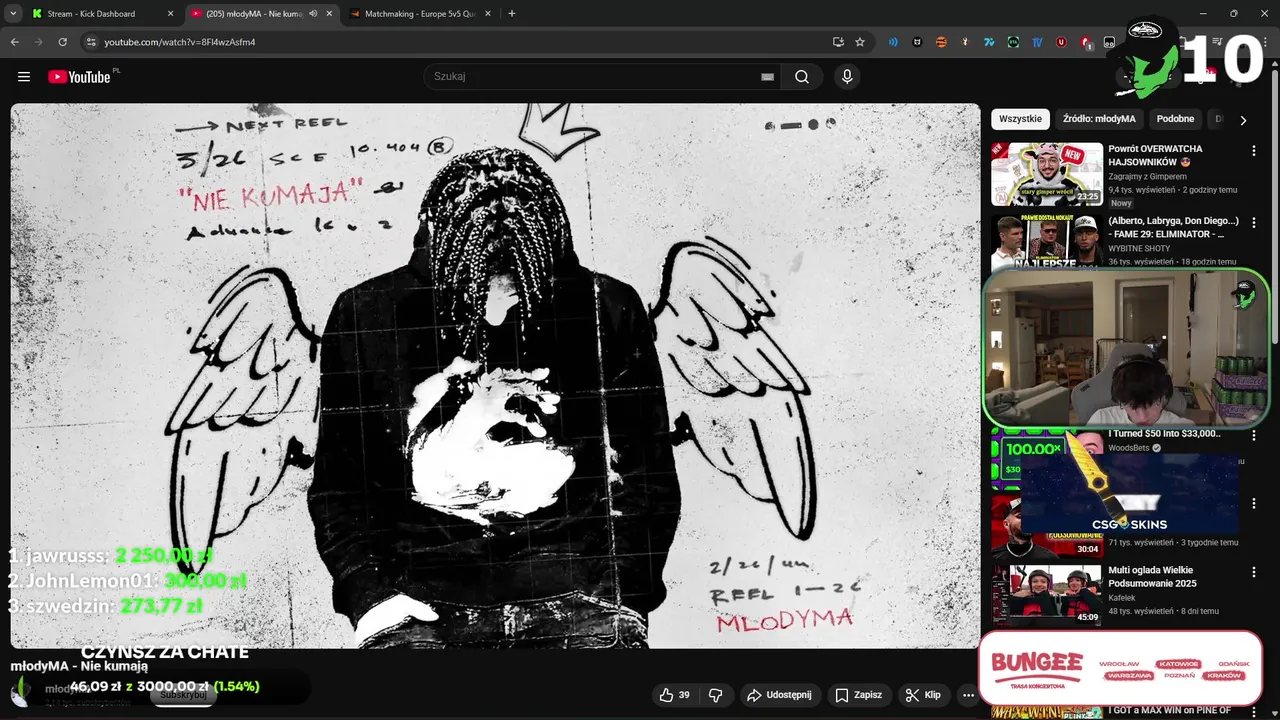Go forward one page in browser
The image size is (1280, 720).
point(38,42)
